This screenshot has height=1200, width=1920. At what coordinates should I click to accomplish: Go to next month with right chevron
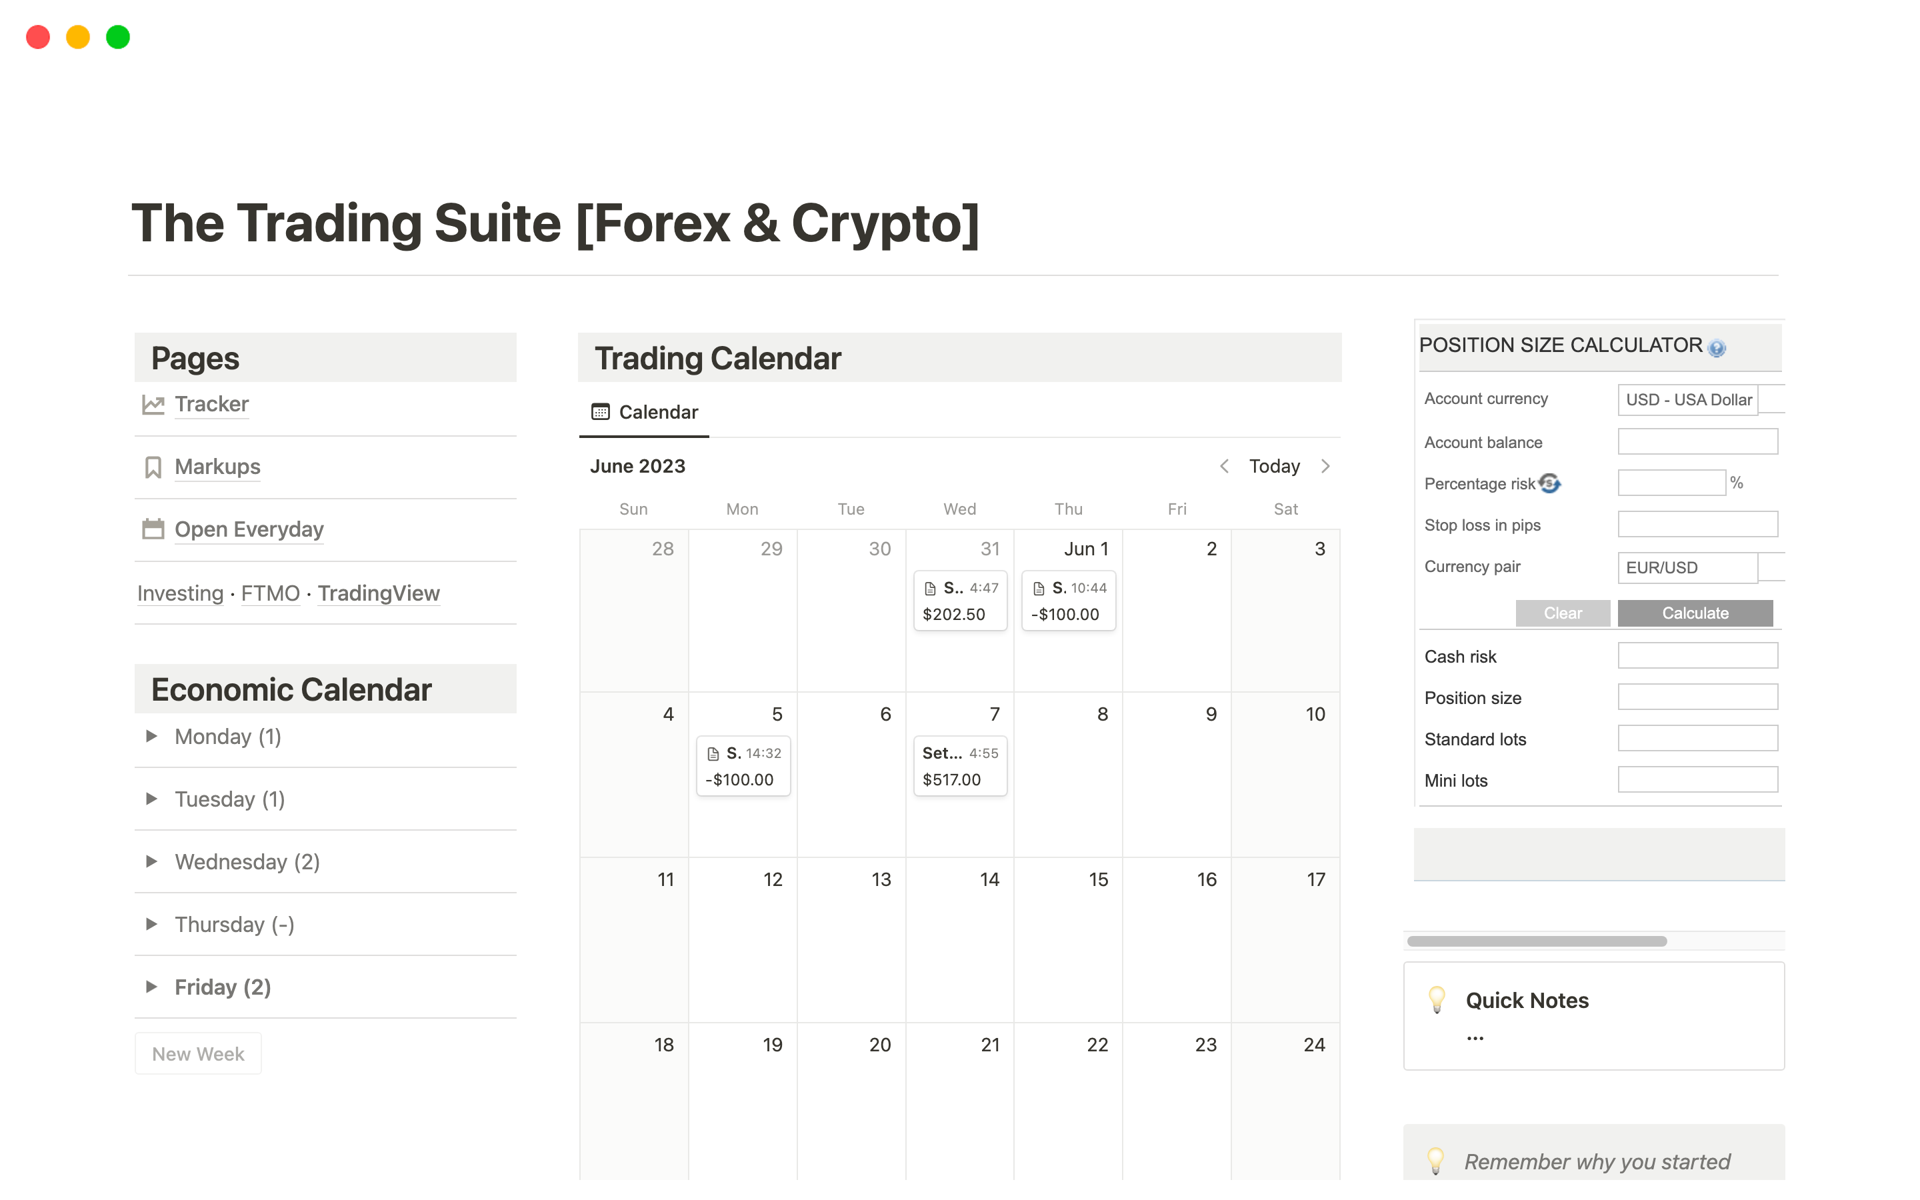coord(1326,466)
